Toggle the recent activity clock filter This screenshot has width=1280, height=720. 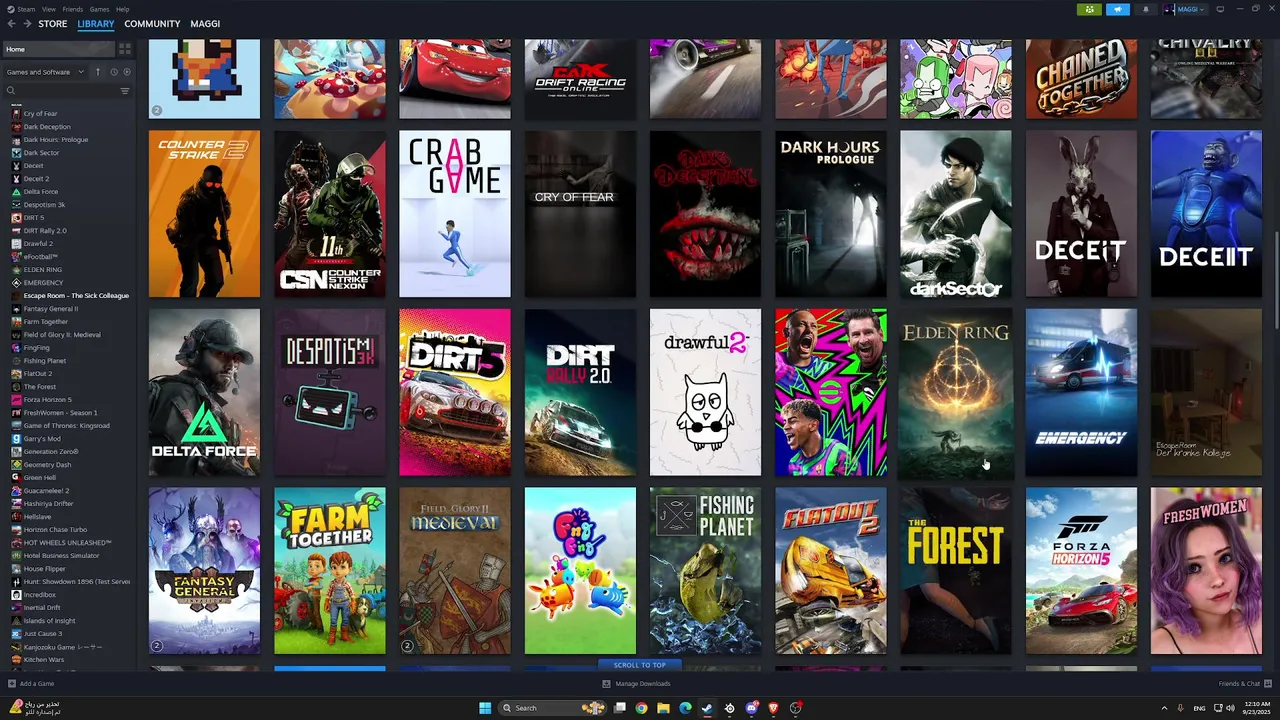(114, 72)
